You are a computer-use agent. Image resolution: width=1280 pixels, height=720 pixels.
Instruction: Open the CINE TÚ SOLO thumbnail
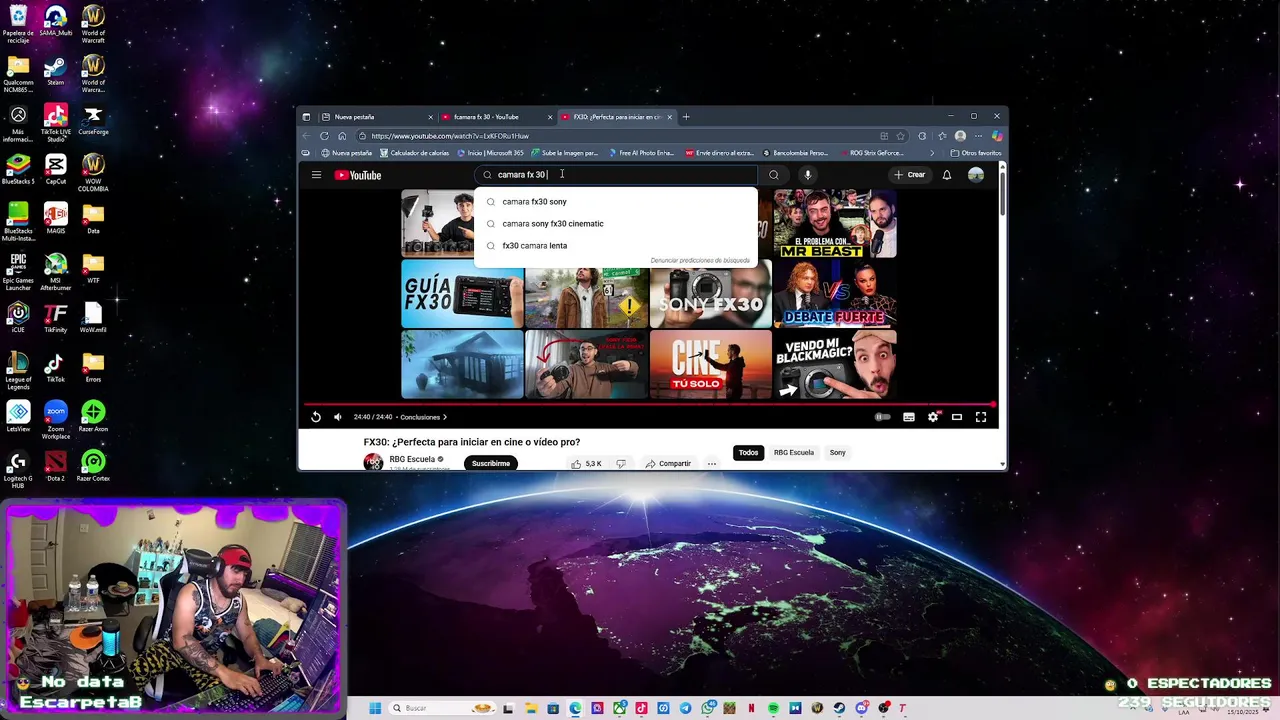[711, 365]
